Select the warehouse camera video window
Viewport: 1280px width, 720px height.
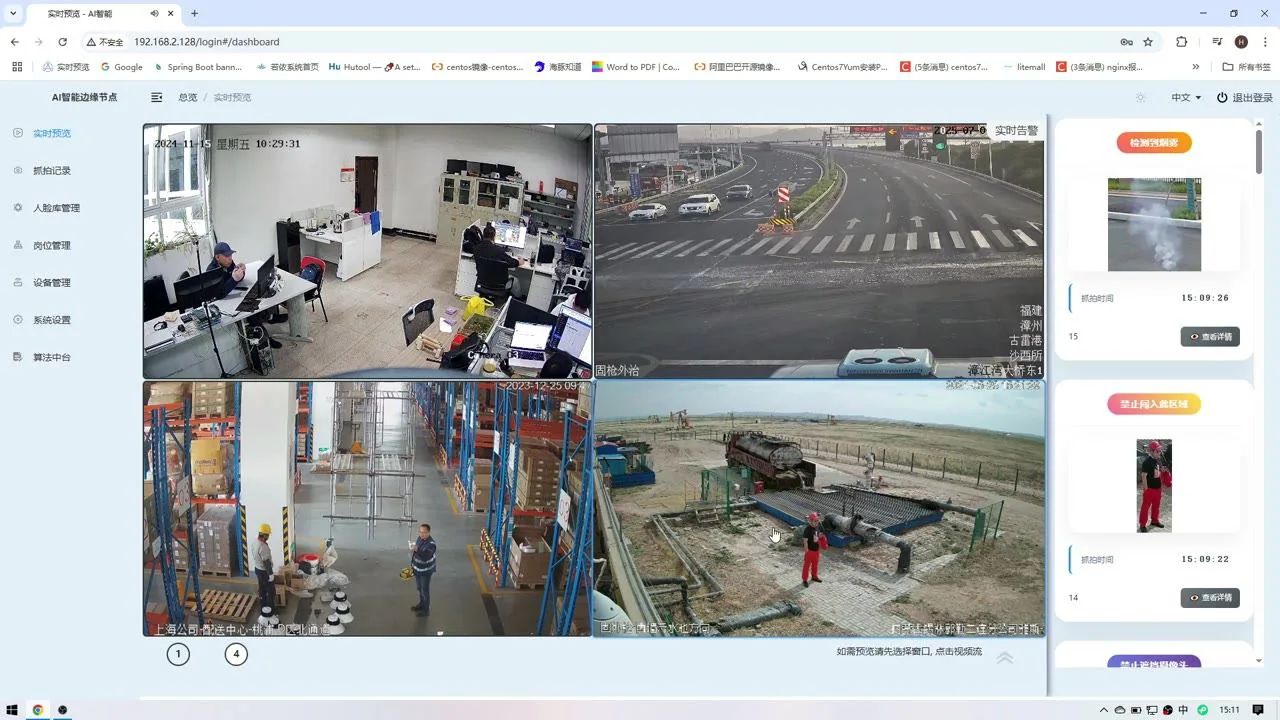[x=368, y=508]
